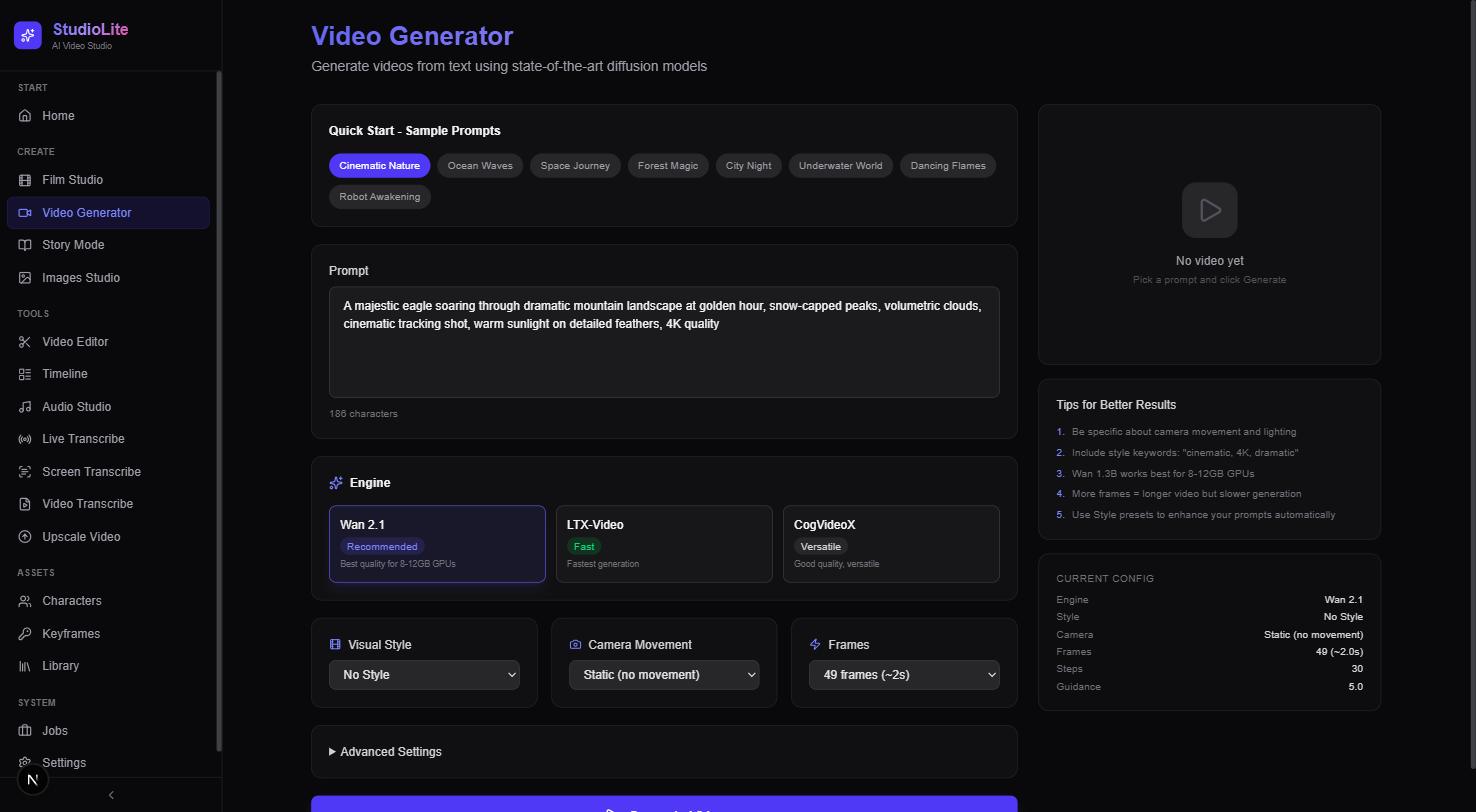This screenshot has width=1476, height=812.
Task: Pick the Underwater World prompt chip
Action: (841, 166)
